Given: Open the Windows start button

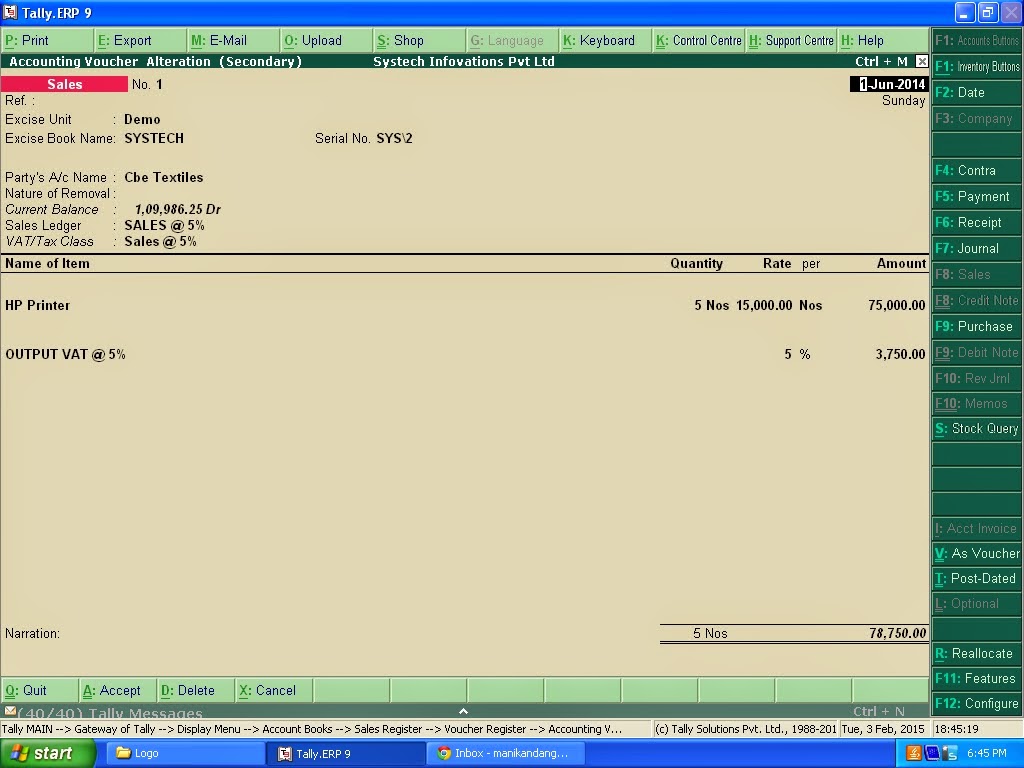Looking at the screenshot, I should (x=46, y=753).
